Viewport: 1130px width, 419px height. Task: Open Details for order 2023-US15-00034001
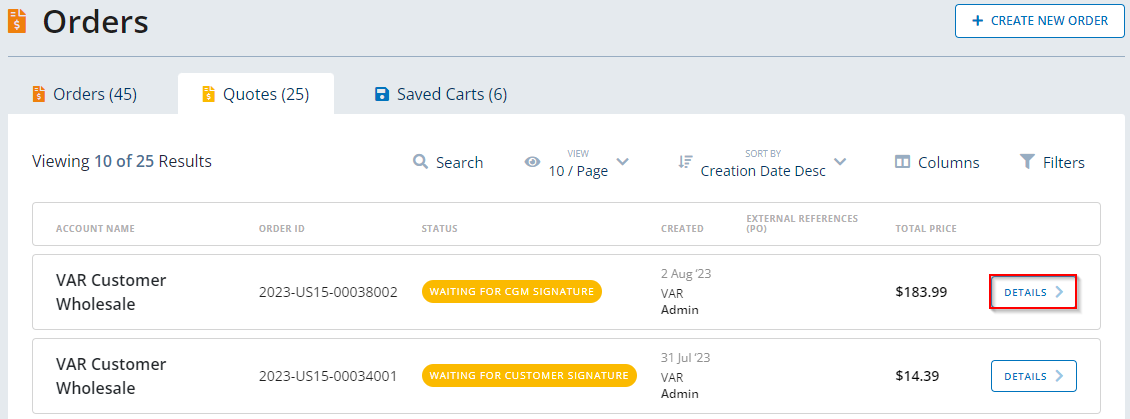[x=1033, y=376]
